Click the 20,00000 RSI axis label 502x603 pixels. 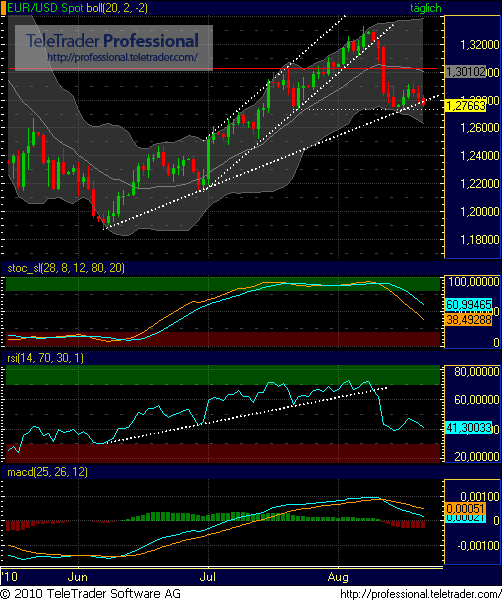point(477,456)
